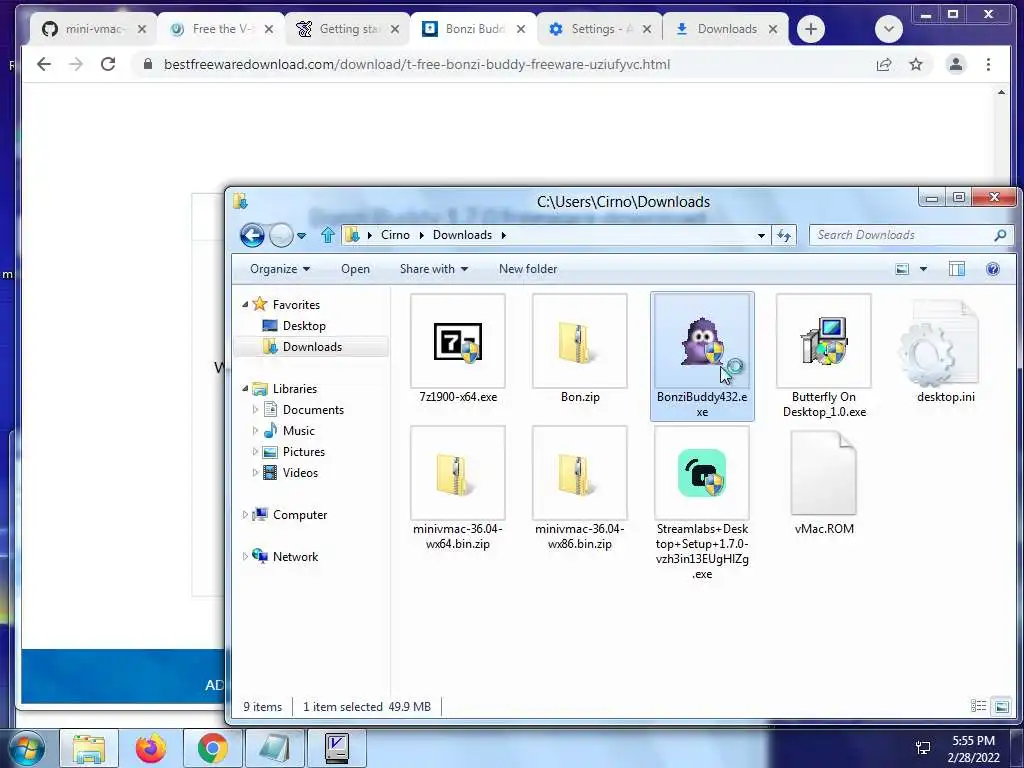Click the Mini vMac icon in taskbar

point(337,748)
